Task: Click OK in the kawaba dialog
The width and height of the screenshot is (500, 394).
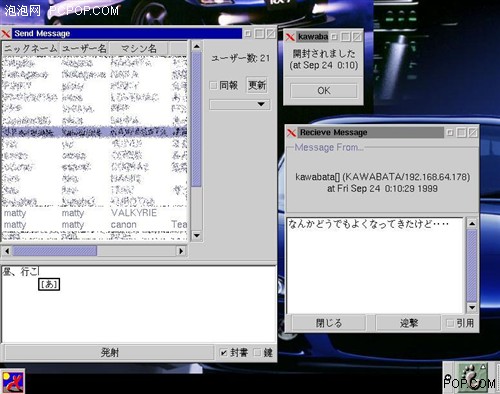Action: point(324,91)
